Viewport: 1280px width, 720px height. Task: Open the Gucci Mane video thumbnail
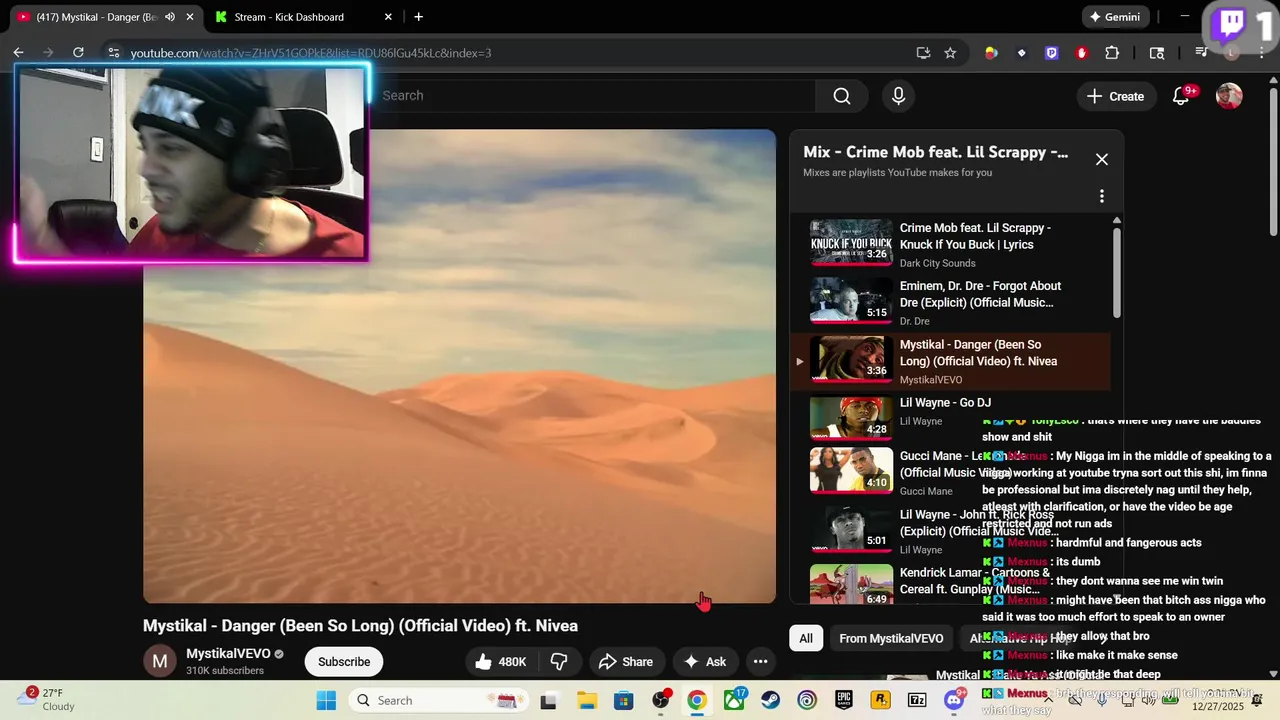pos(851,470)
